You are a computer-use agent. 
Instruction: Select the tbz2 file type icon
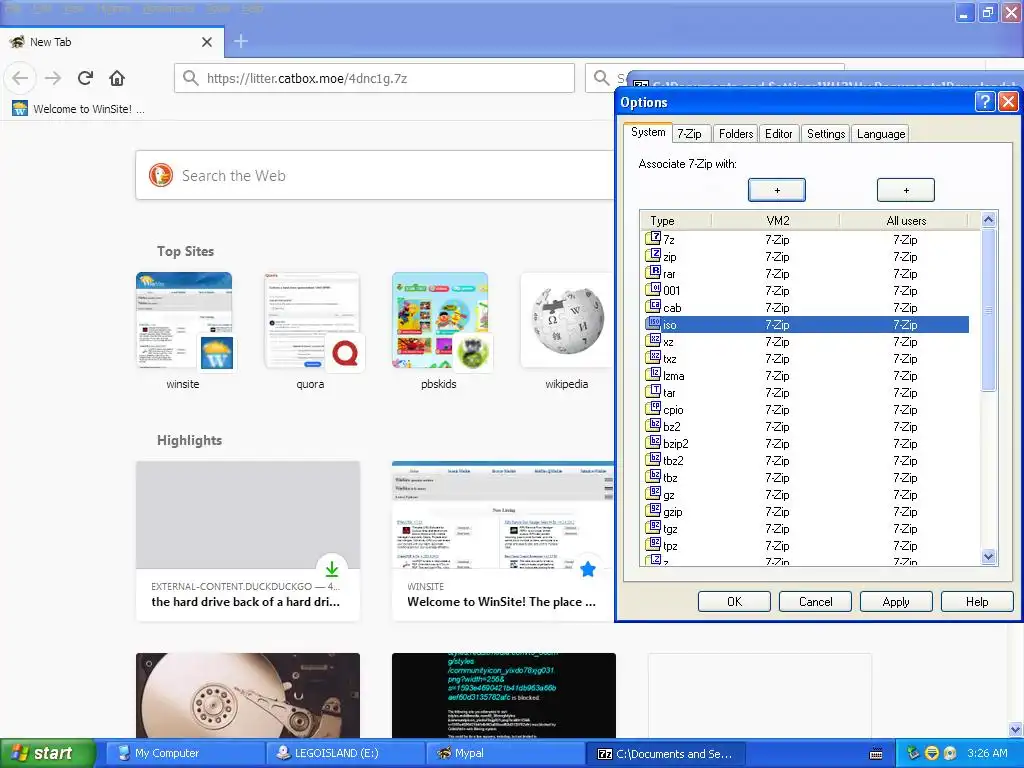pos(653,459)
